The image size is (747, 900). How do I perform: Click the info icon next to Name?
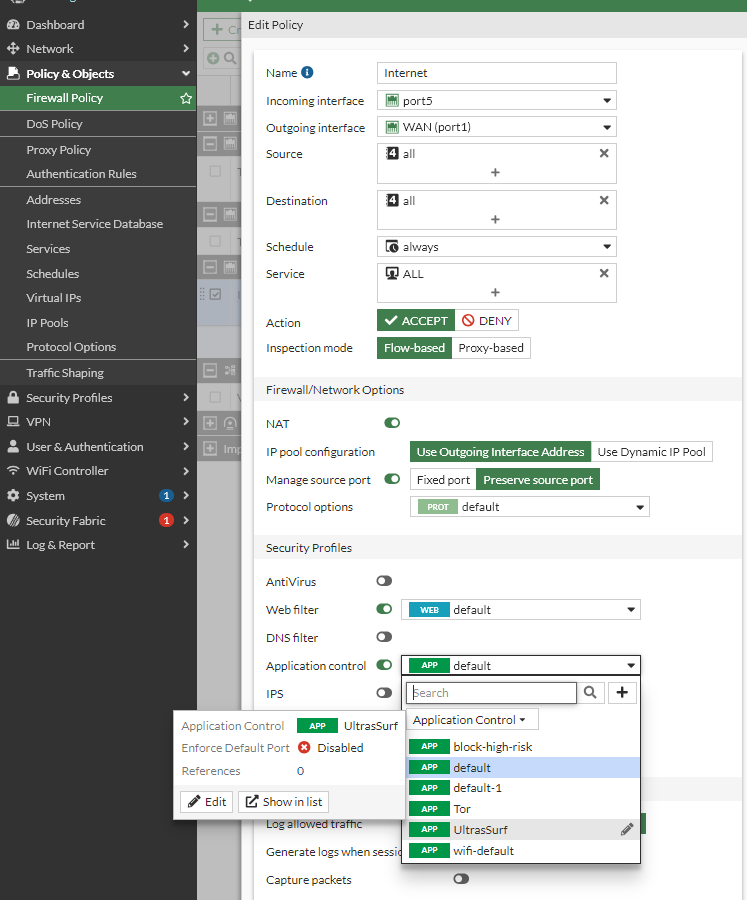[307, 73]
